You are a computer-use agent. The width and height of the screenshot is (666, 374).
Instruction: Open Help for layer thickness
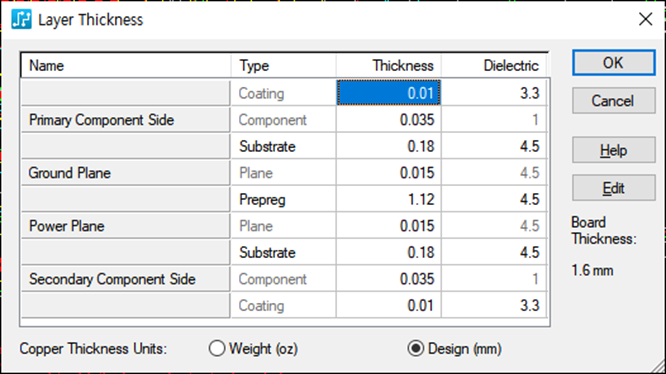(613, 150)
